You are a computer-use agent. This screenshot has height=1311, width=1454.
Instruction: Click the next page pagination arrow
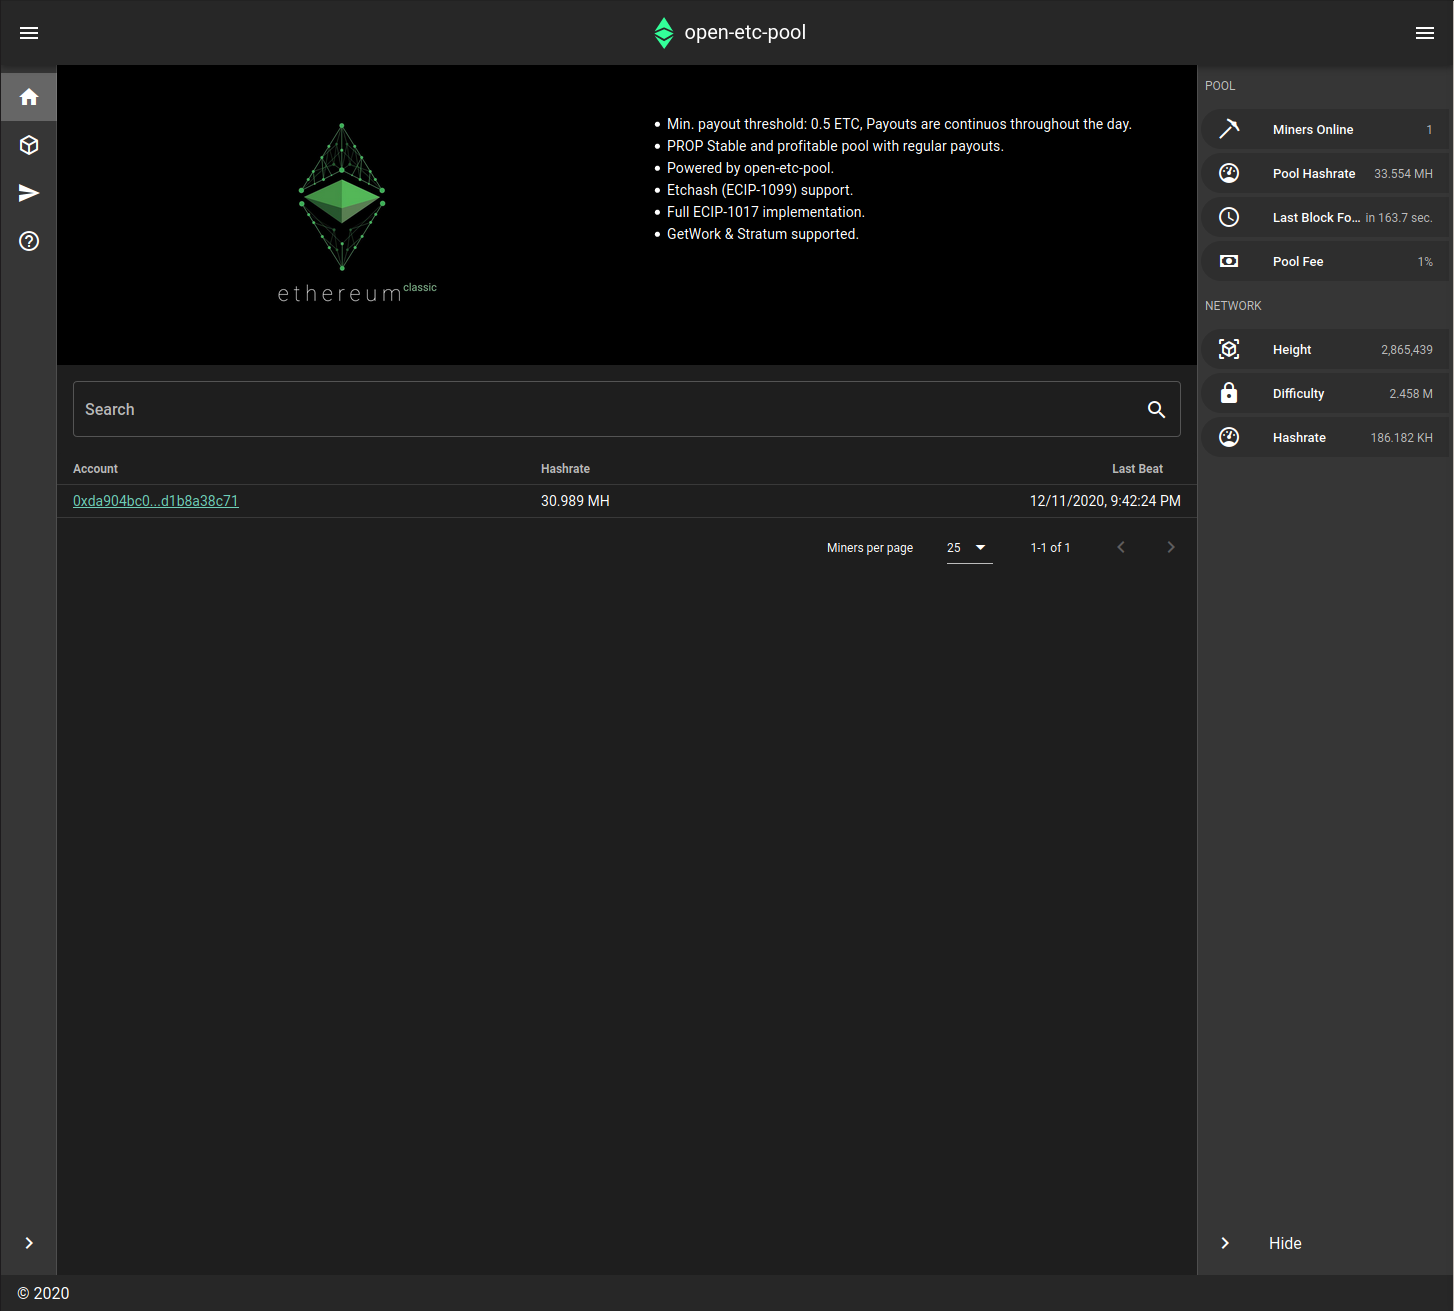pos(1170,547)
